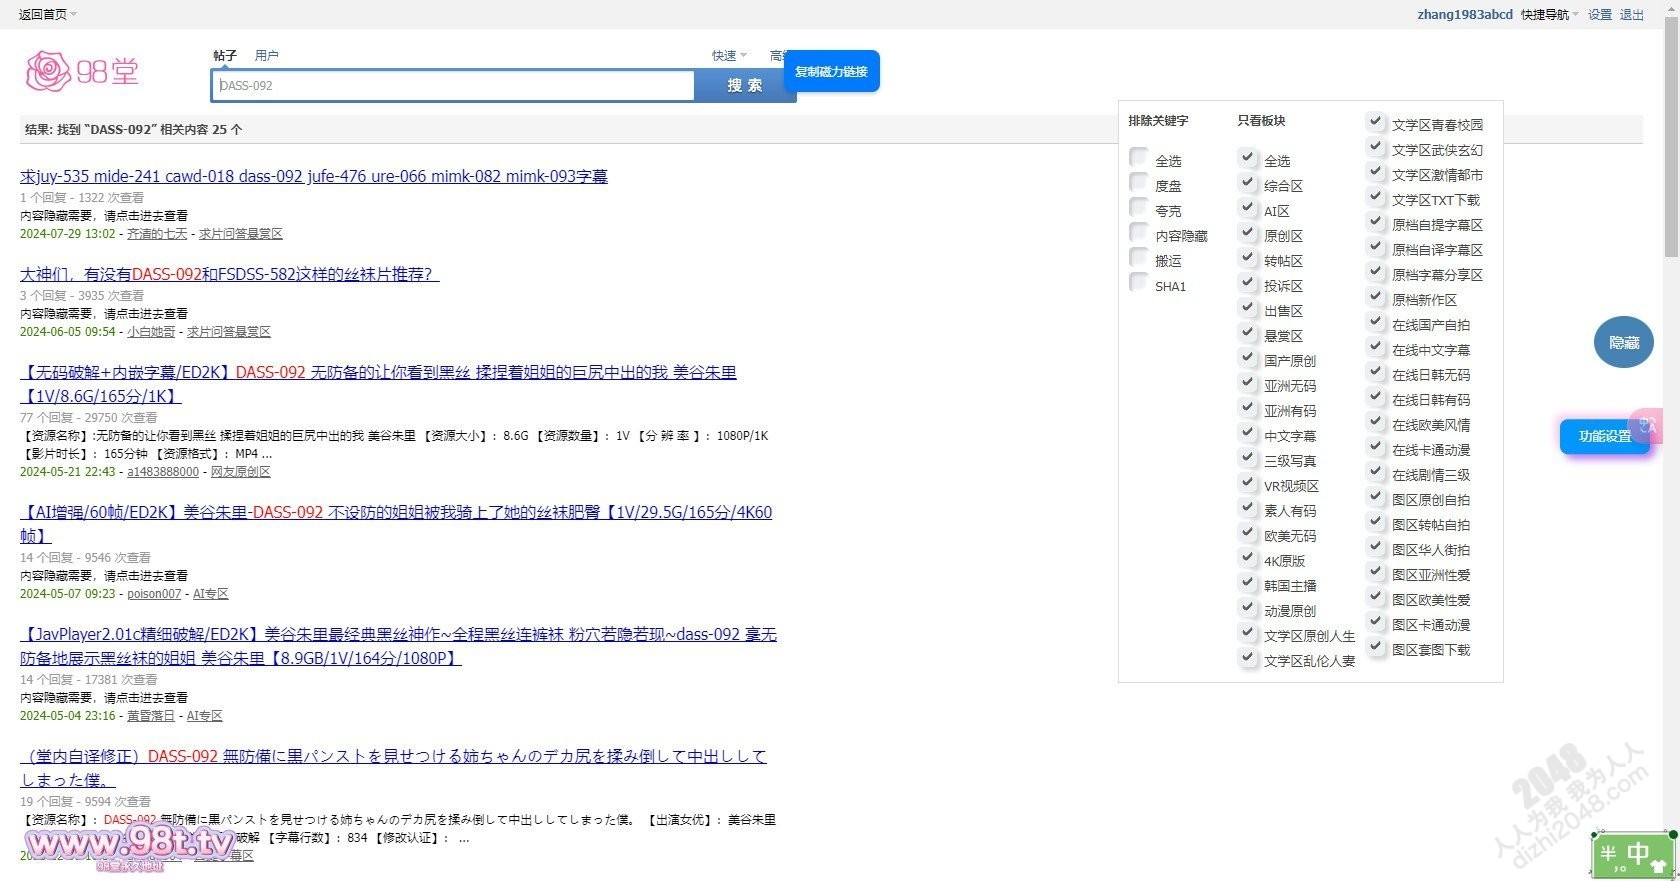Enable the 内容隐藏 exclude checkbox
Viewport: 1680px width, 881px height.
tap(1139, 233)
